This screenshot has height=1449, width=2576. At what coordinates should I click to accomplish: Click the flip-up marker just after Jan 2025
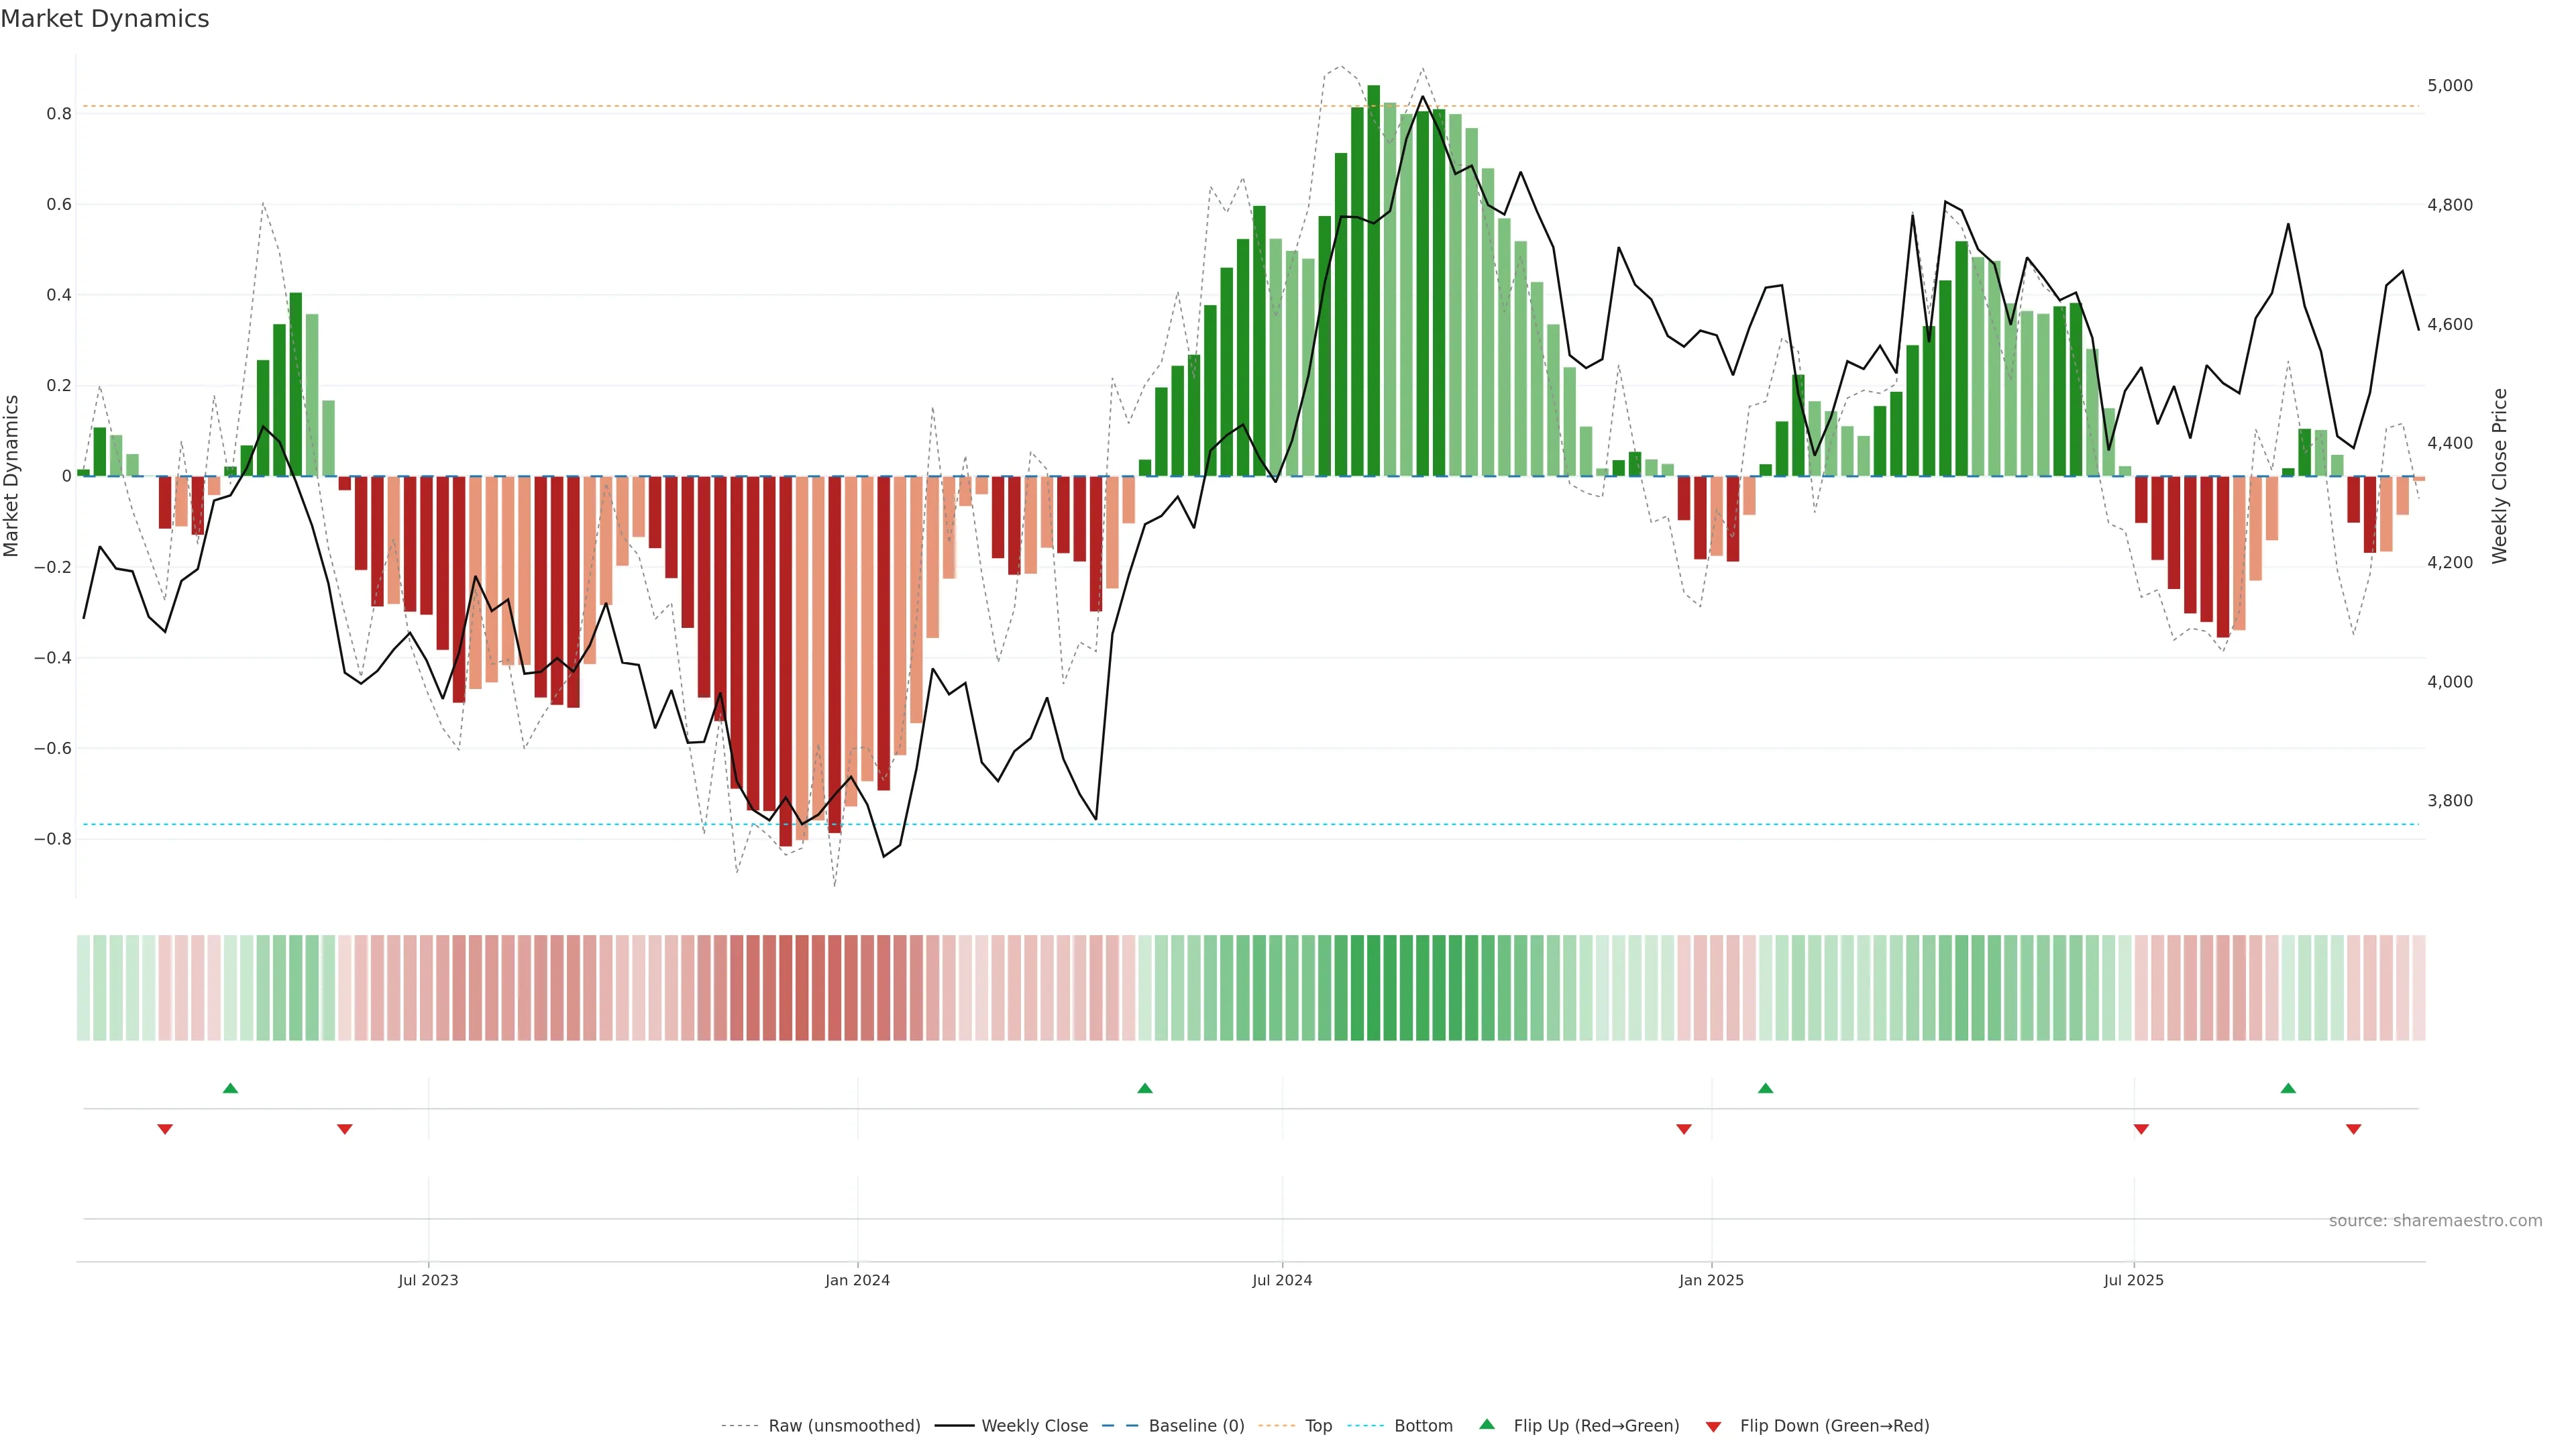(x=1765, y=1088)
